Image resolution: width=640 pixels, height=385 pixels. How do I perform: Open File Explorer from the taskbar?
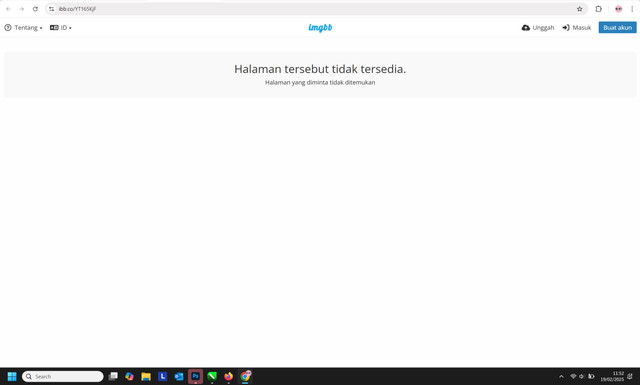146,376
